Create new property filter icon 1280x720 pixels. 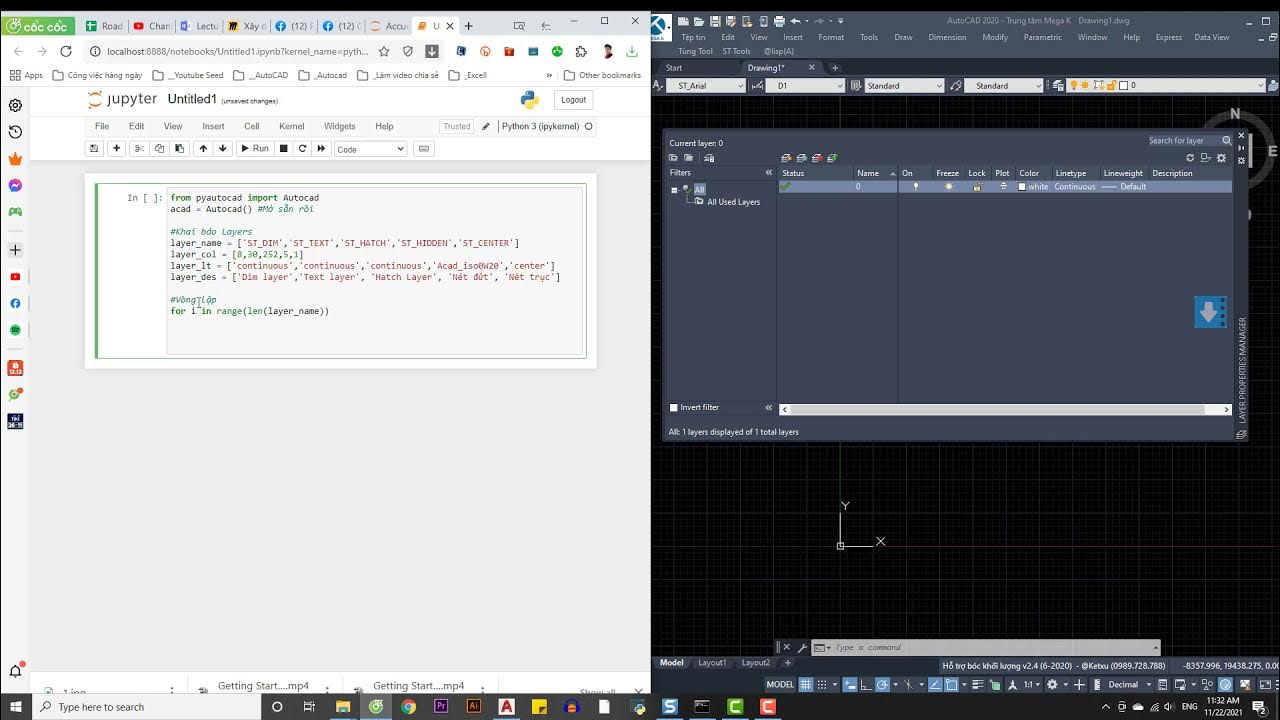coord(673,158)
